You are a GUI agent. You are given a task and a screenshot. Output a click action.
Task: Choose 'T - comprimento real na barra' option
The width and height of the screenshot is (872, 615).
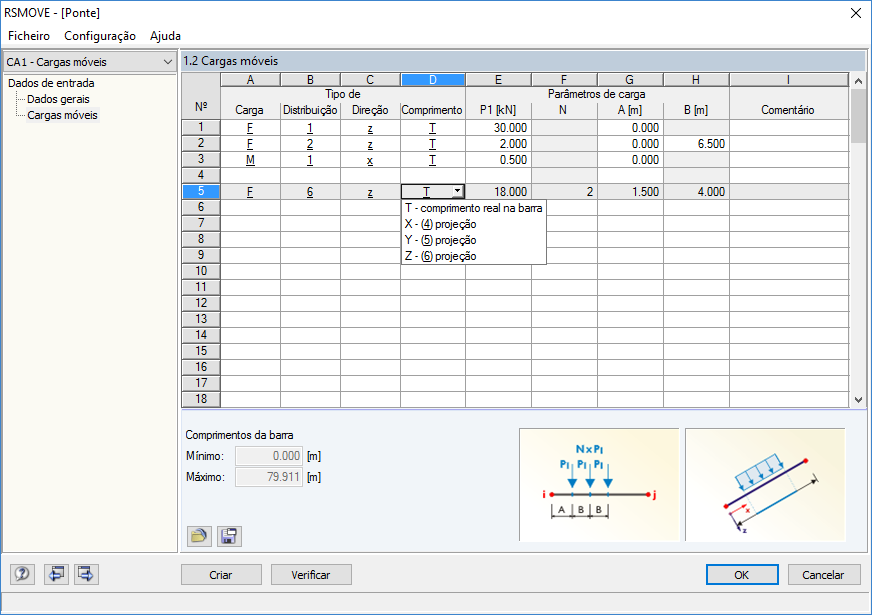pos(473,208)
